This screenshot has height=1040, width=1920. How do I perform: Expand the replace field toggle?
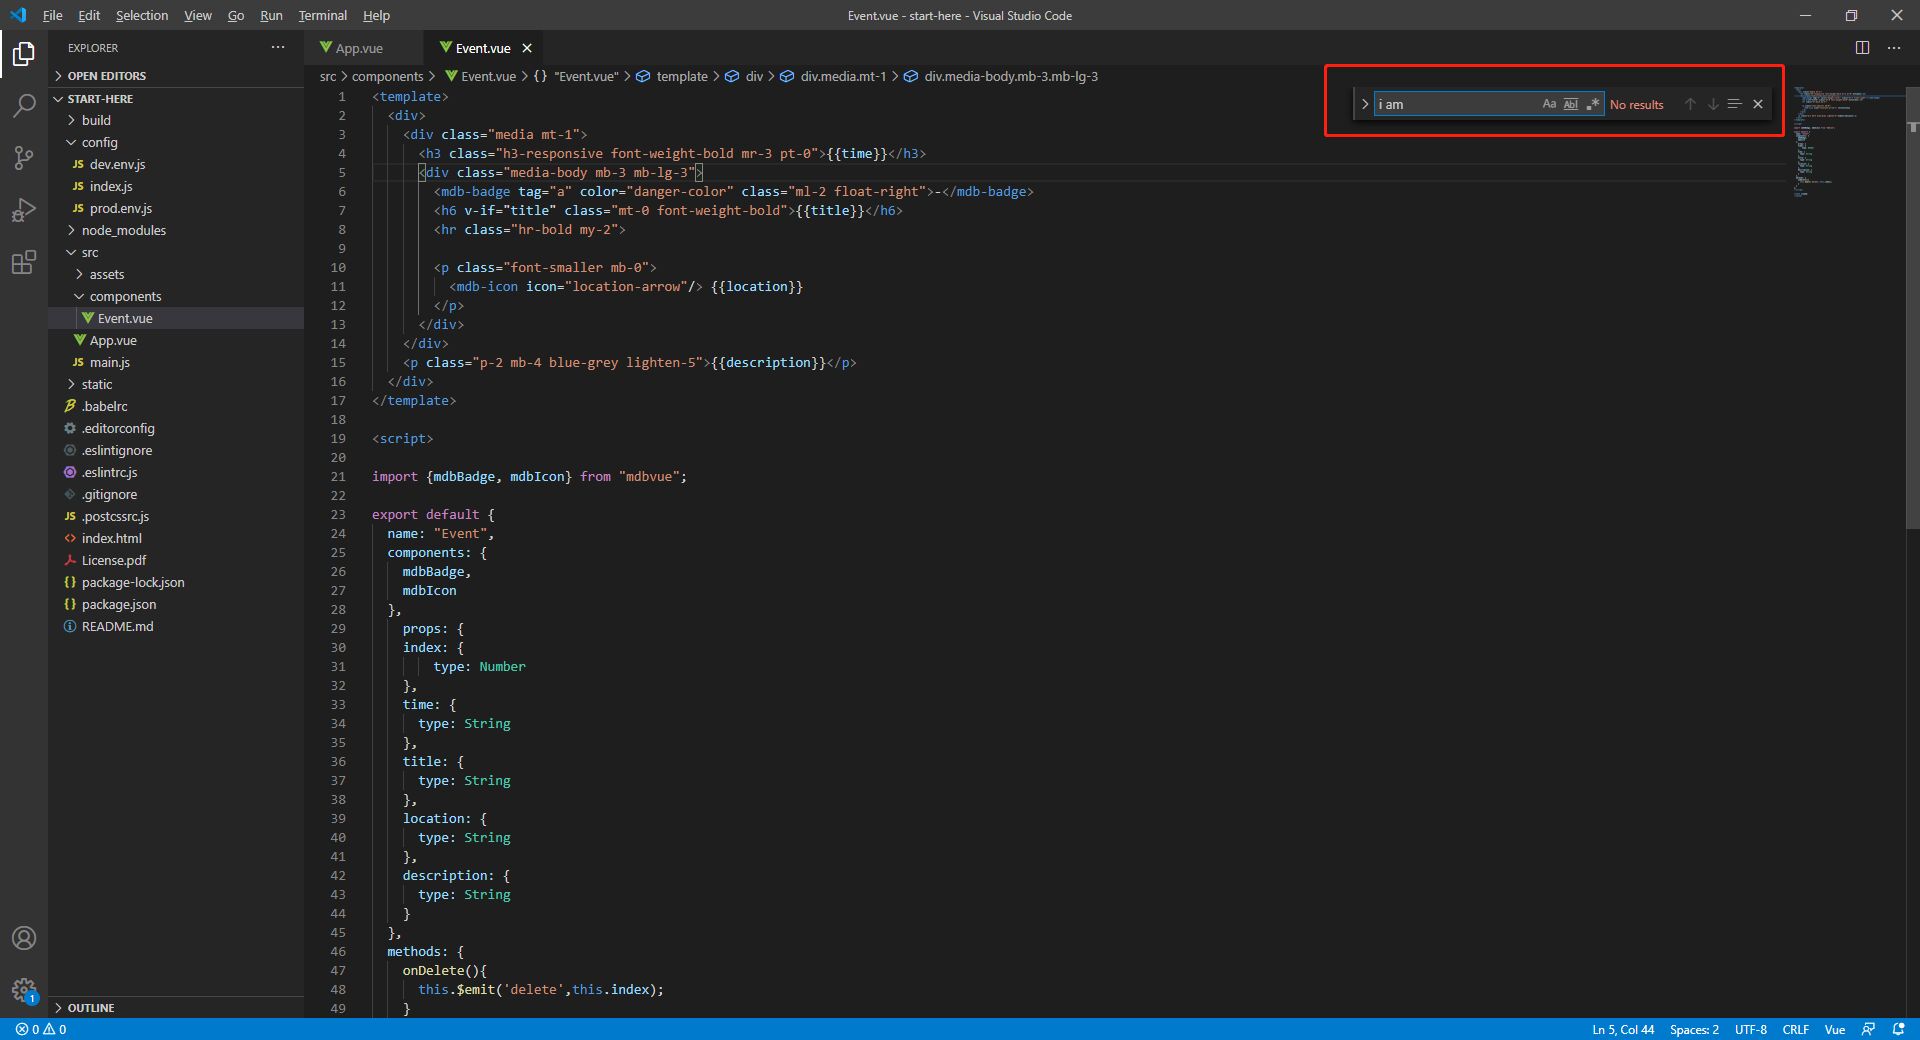coord(1365,104)
